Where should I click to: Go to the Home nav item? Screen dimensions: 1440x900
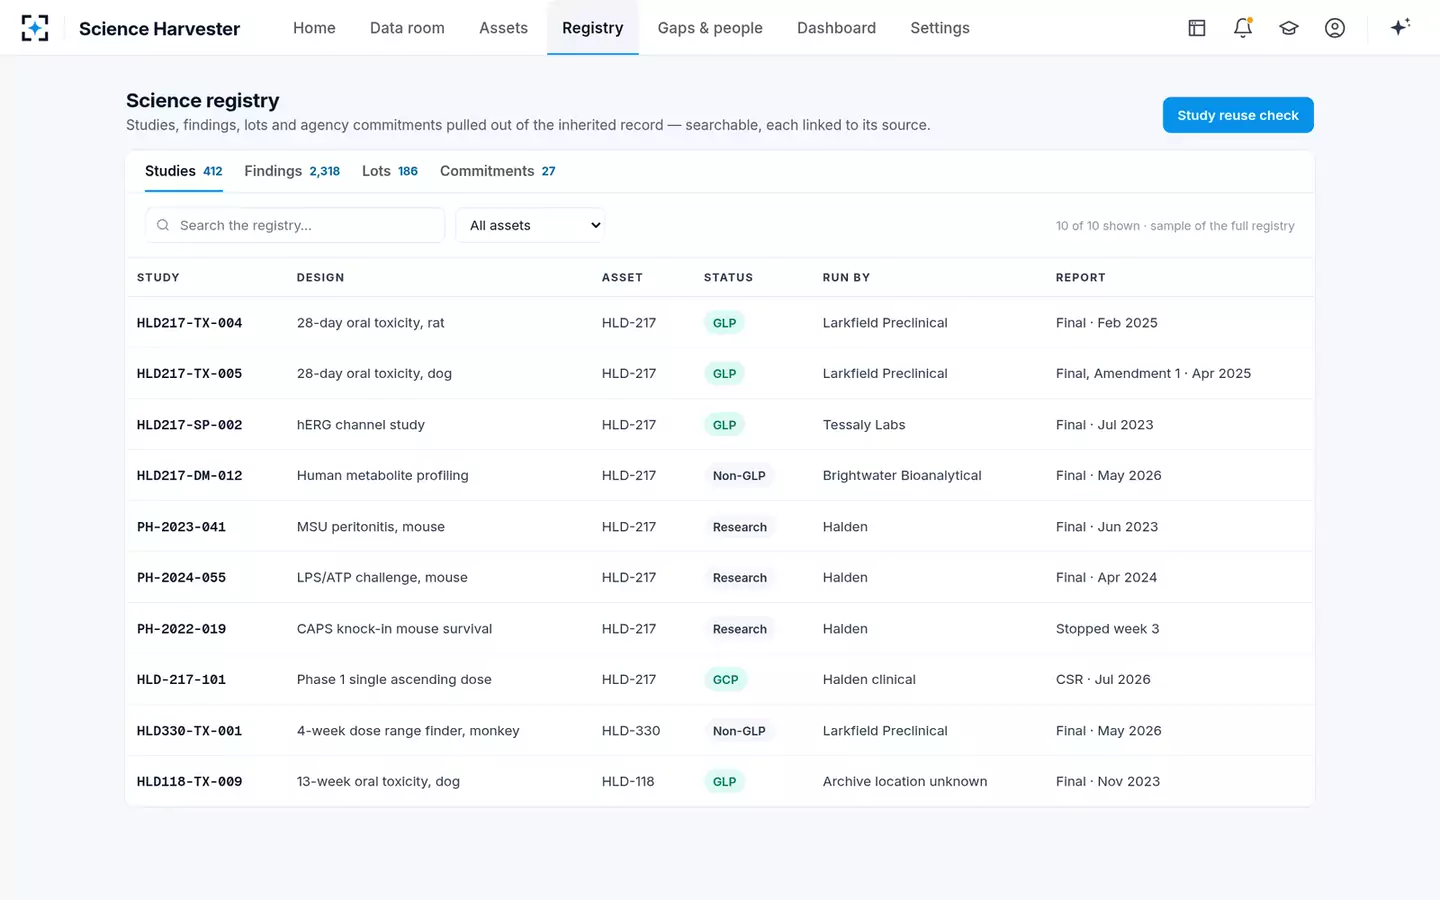coord(314,28)
